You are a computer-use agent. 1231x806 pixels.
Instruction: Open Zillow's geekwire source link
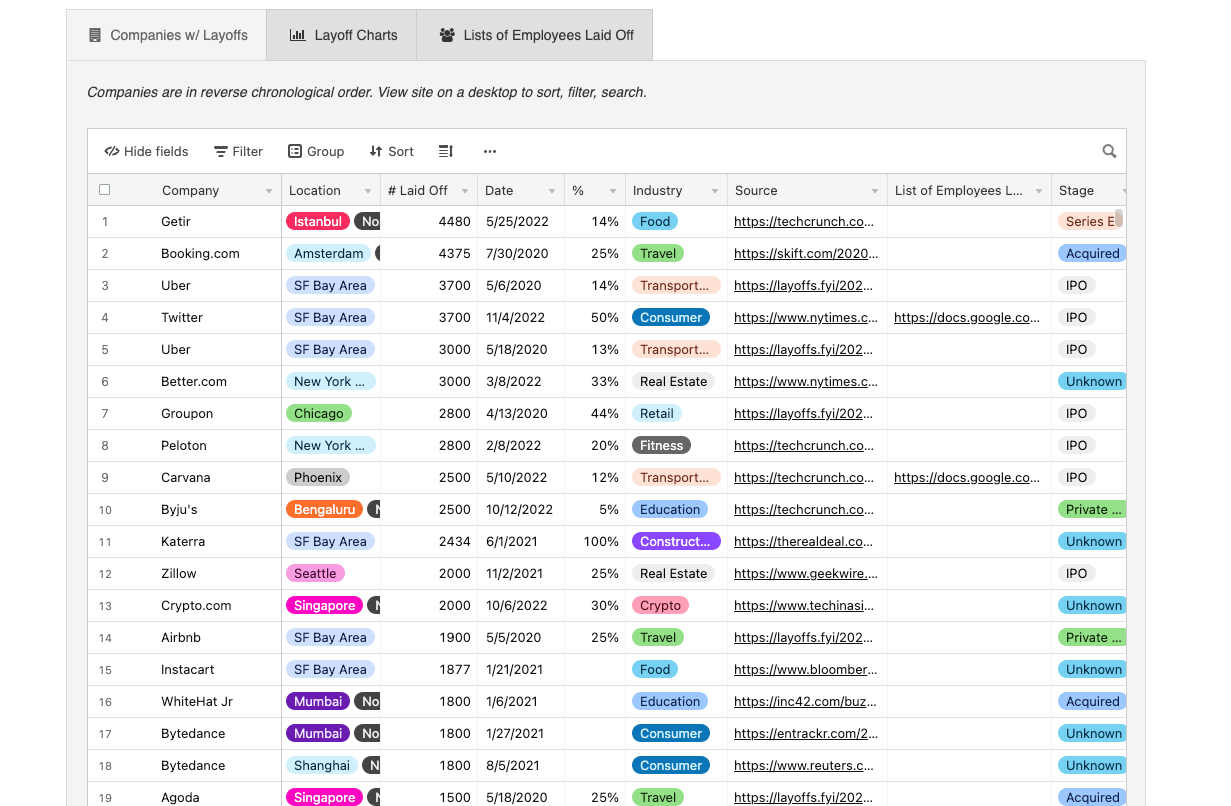click(806, 574)
